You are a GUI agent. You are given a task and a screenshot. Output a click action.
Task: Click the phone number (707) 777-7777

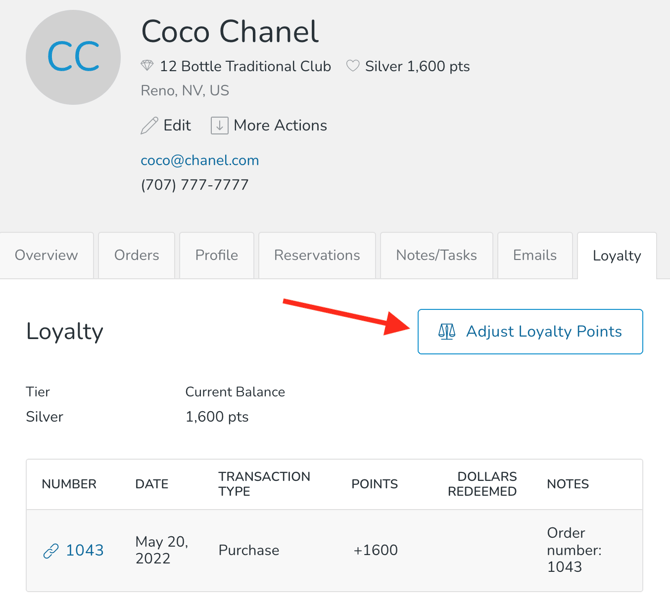[195, 185]
